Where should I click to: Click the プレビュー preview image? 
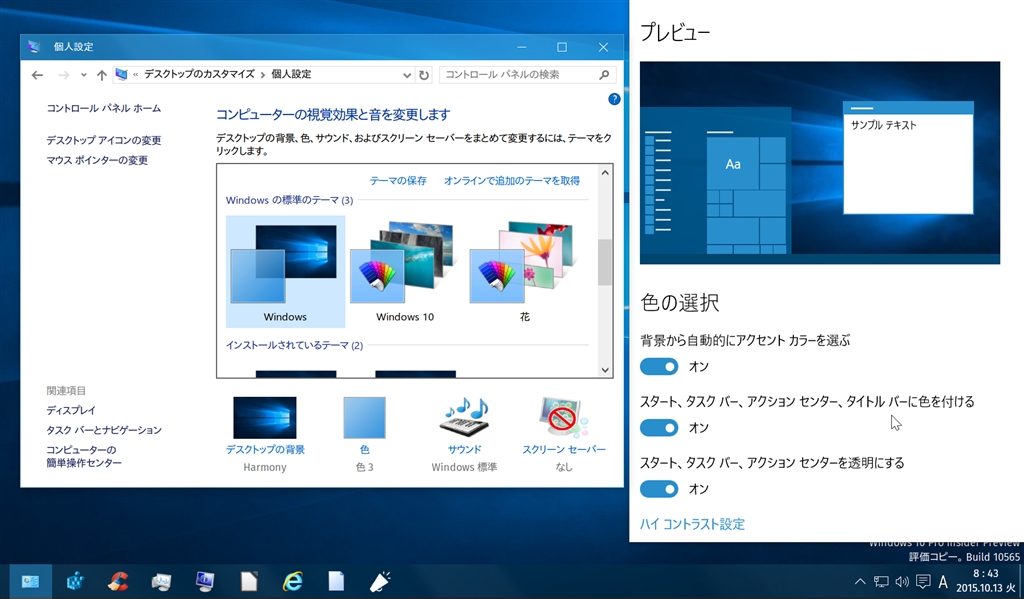pos(820,163)
